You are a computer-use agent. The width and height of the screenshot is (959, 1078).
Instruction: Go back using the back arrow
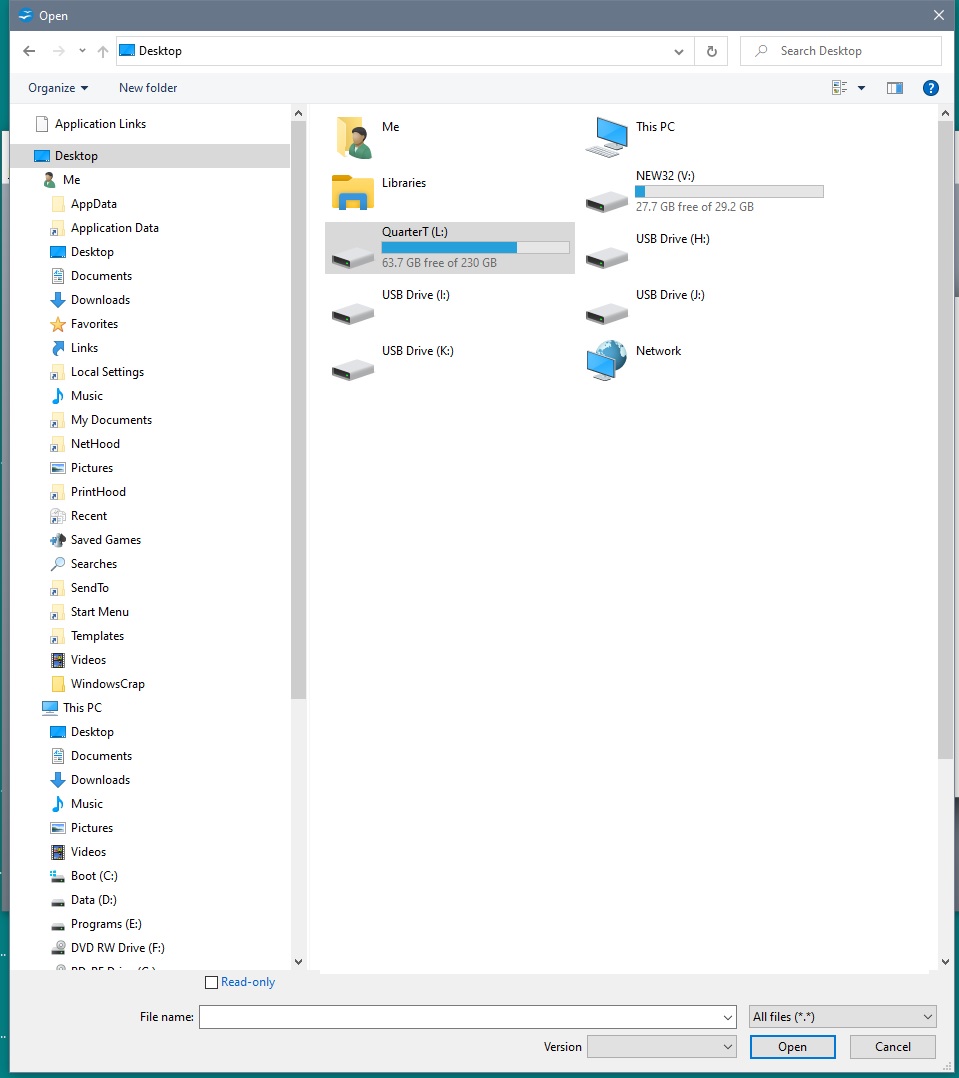29,51
